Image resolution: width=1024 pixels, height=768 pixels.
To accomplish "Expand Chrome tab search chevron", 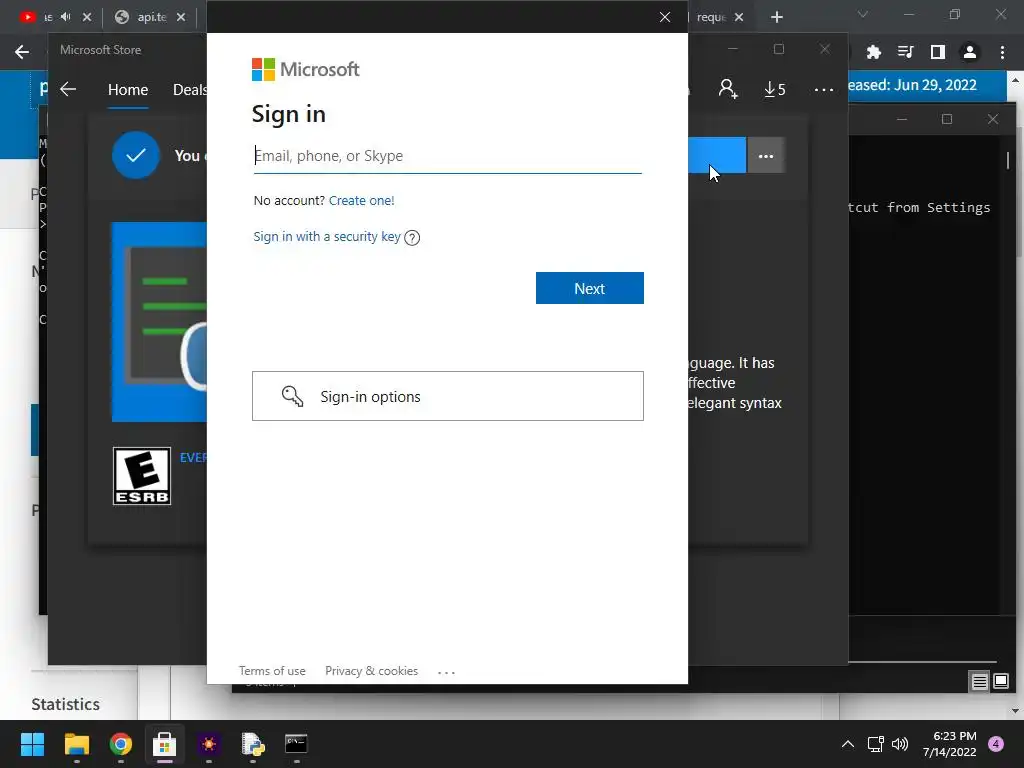I will click(863, 14).
